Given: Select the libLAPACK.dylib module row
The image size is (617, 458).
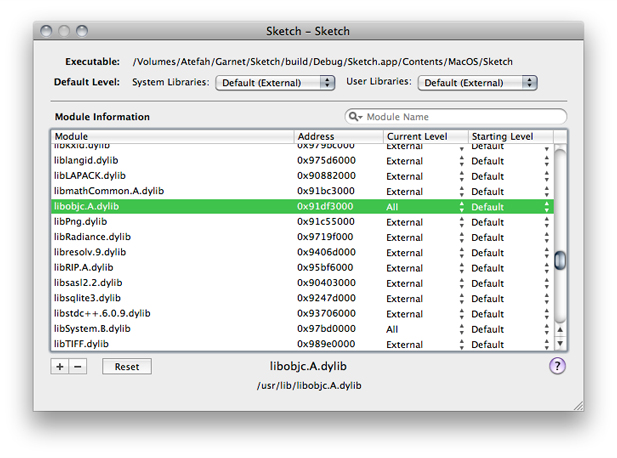Looking at the screenshot, I should point(303,176).
